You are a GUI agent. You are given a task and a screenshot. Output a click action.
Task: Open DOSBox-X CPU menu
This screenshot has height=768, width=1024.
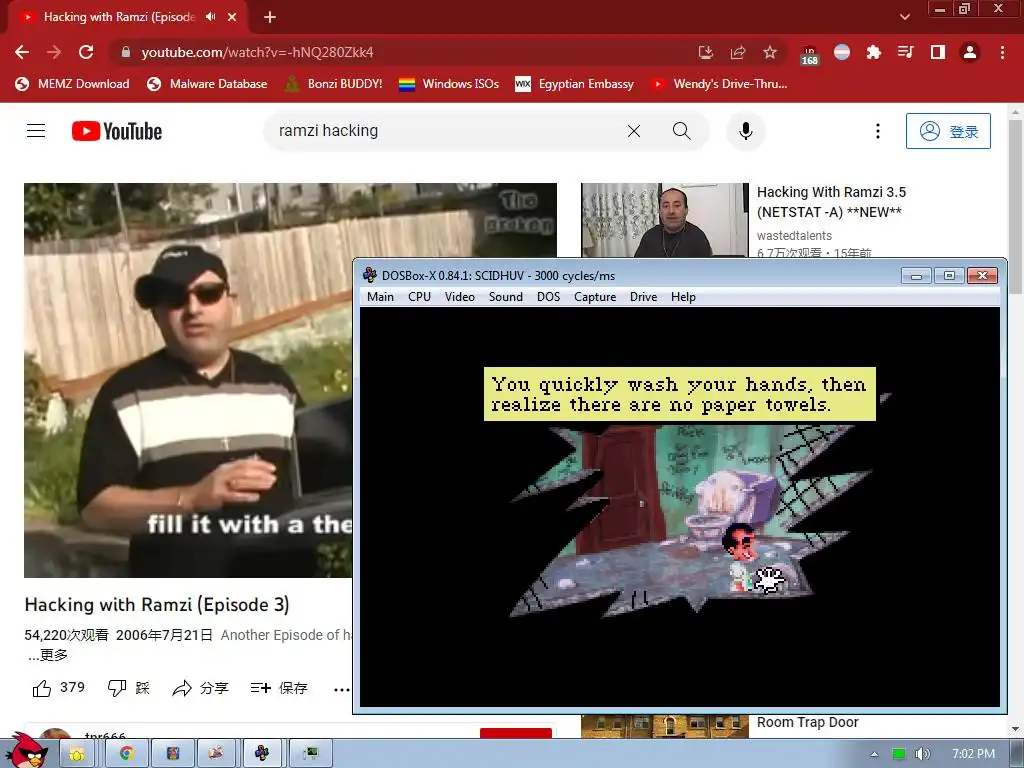[419, 297]
